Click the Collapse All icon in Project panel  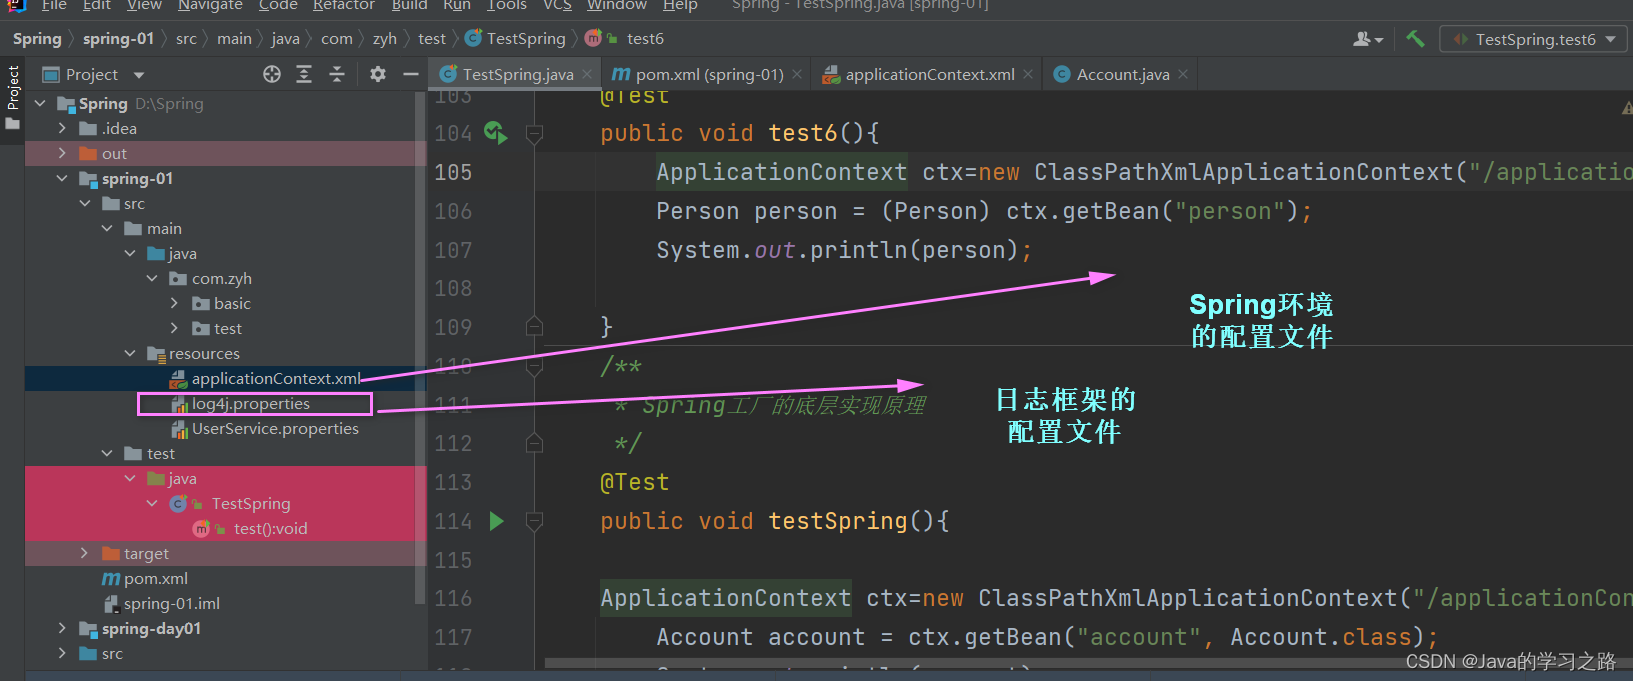coord(337,74)
